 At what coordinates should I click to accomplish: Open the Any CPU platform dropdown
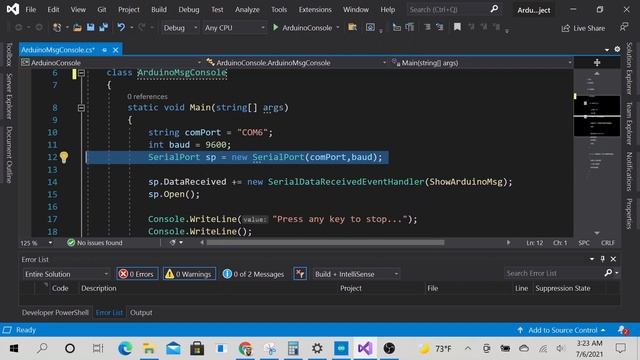(235, 28)
